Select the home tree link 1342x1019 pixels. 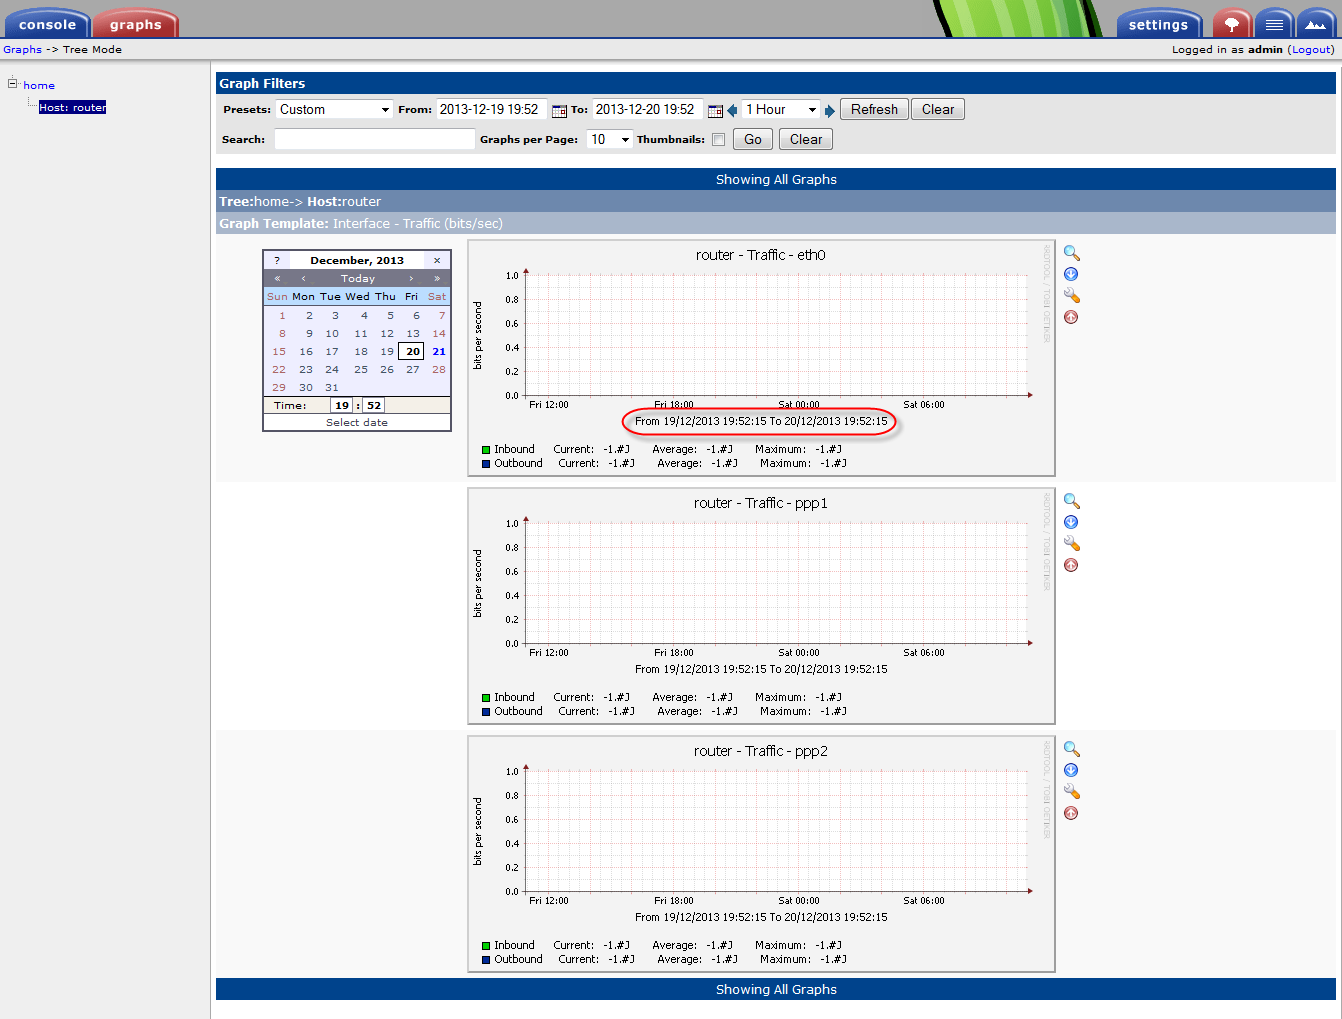[x=39, y=85]
